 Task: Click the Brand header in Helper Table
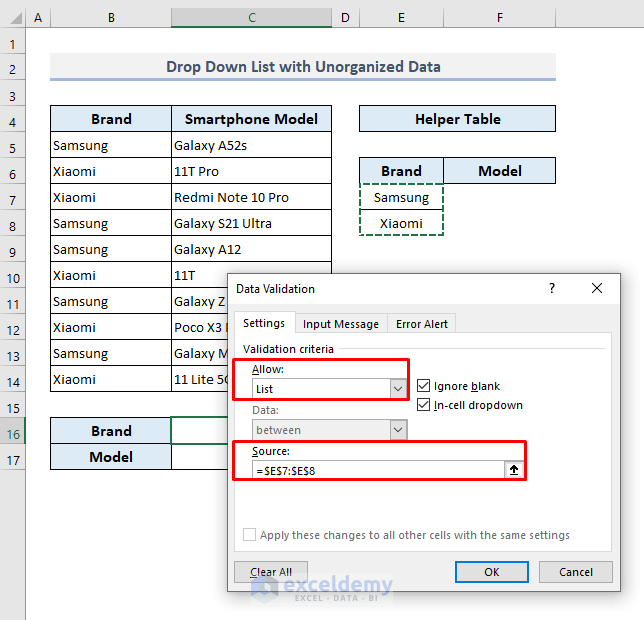click(401, 171)
